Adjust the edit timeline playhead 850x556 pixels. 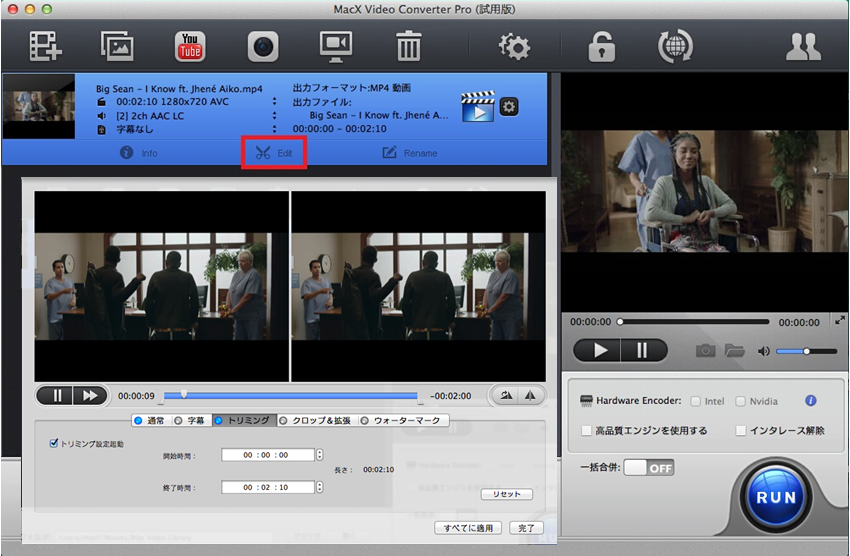[x=184, y=394]
